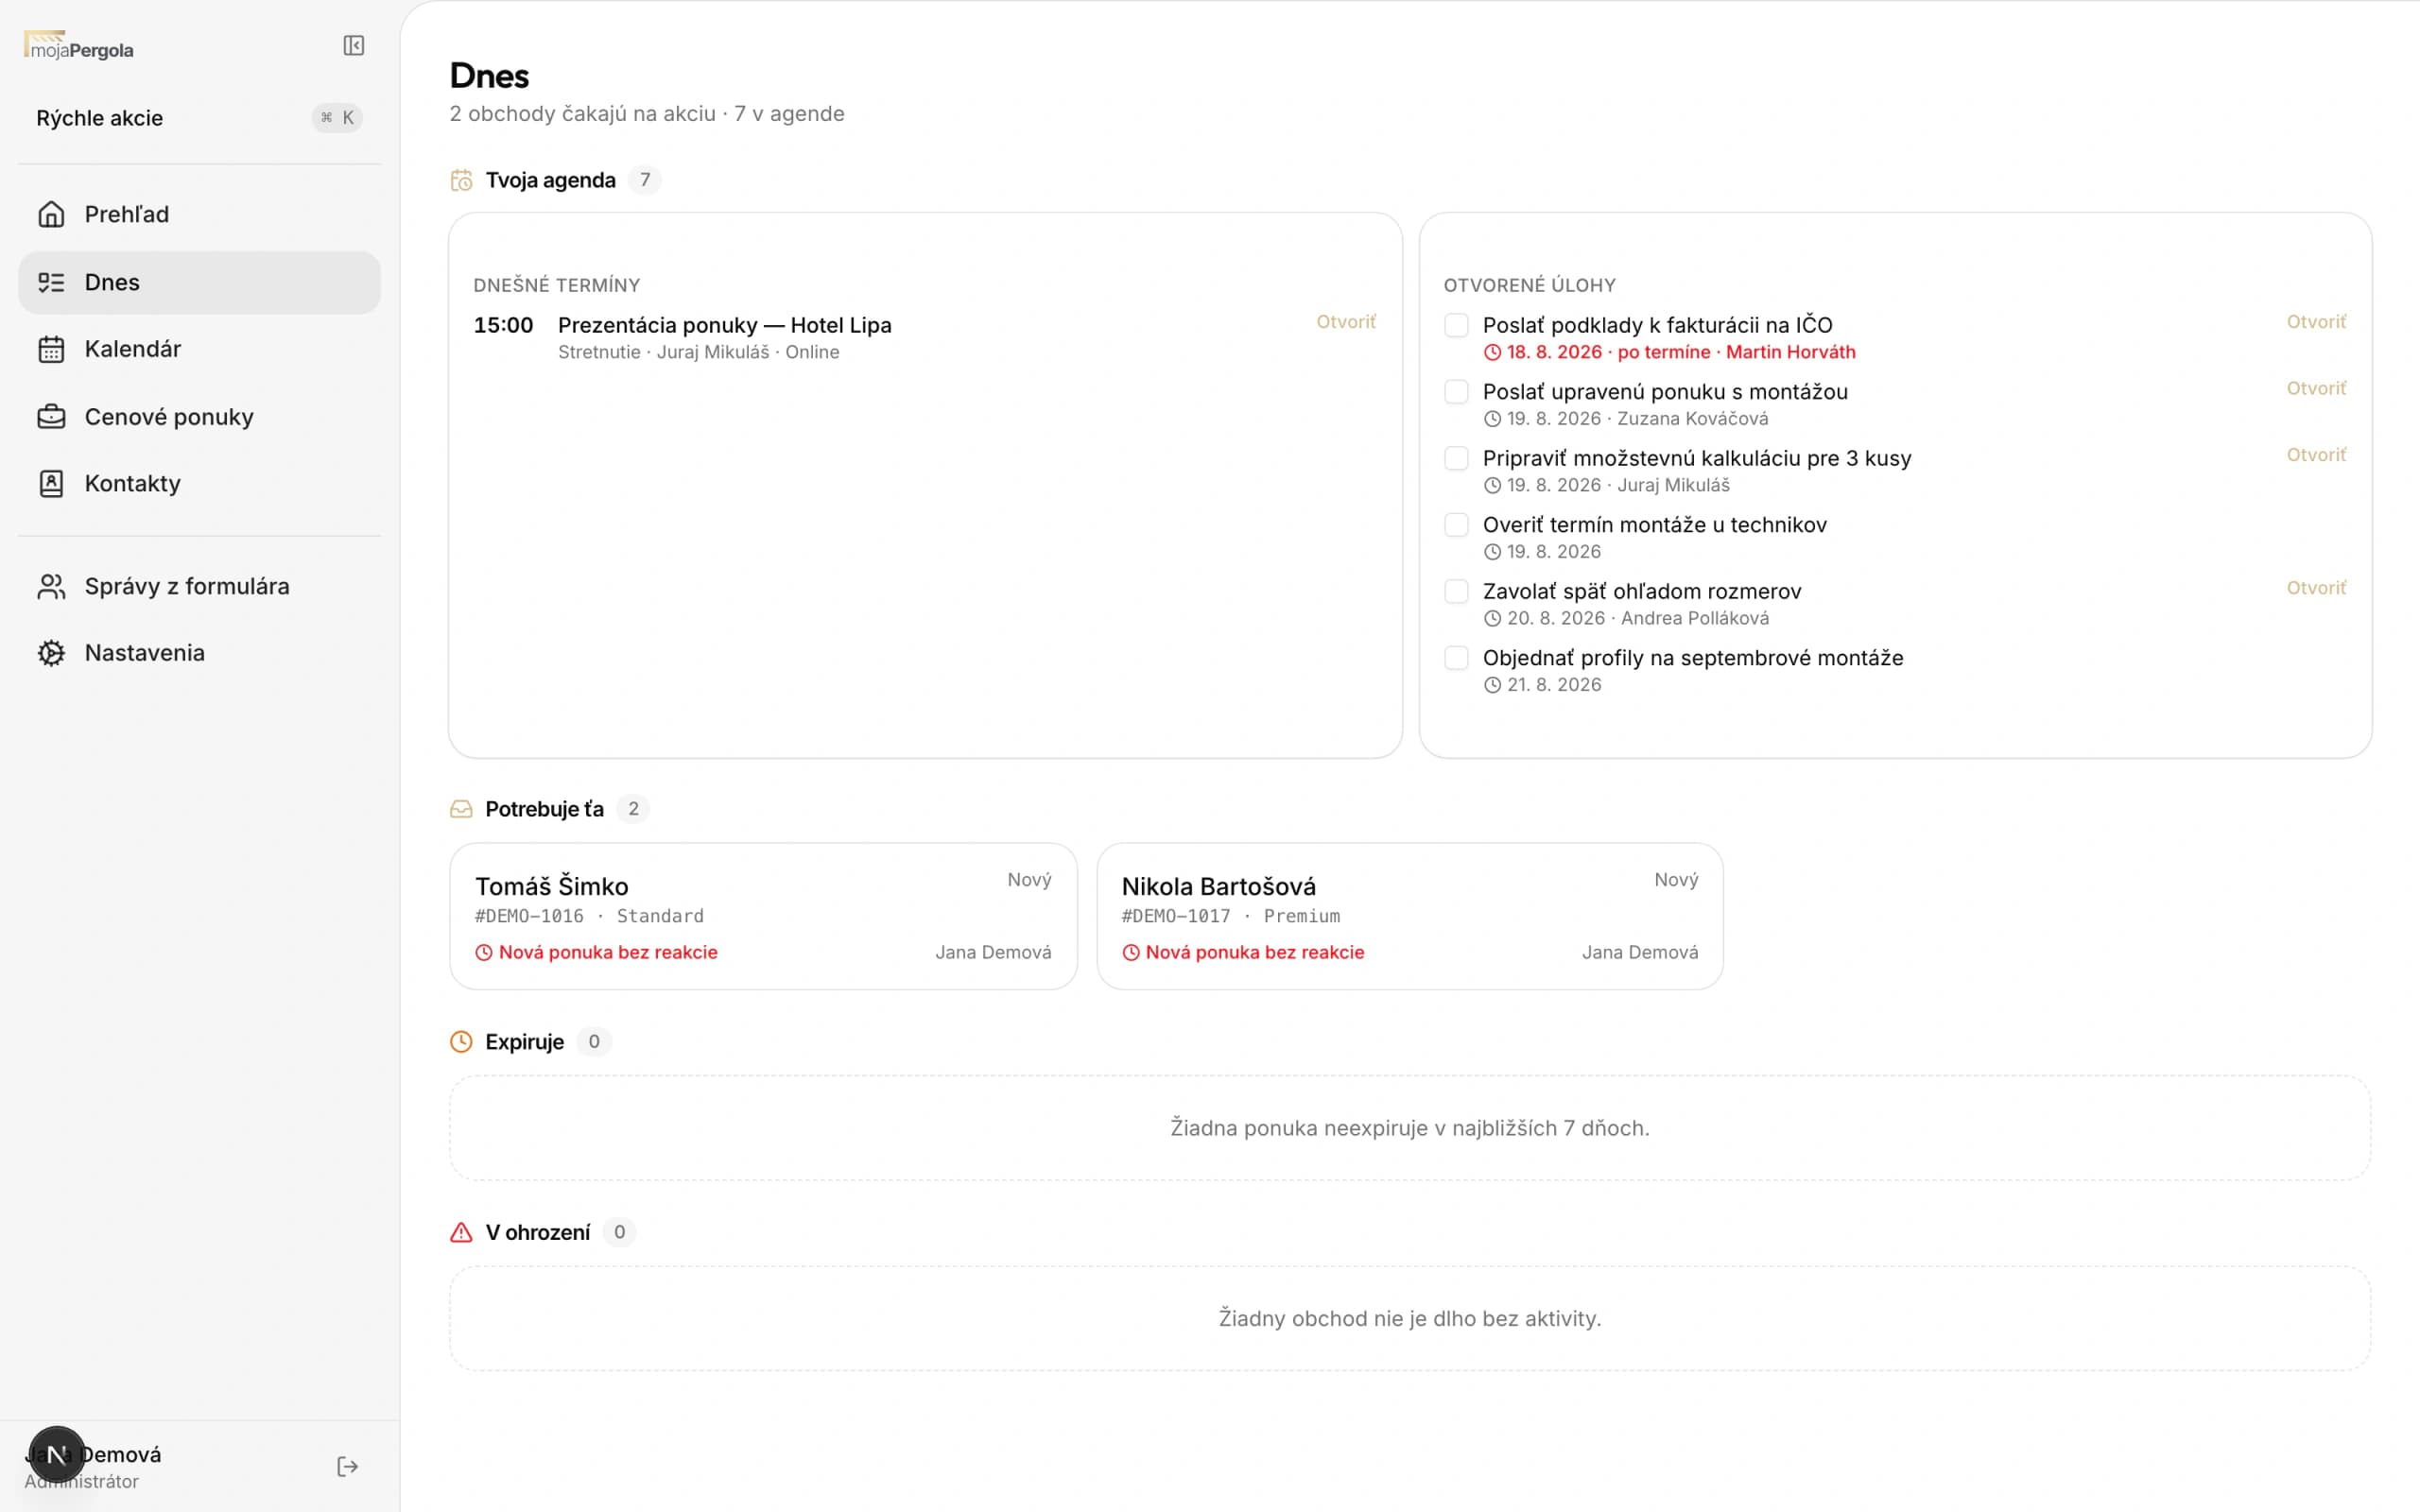
Task: Click the Kontakty contact book icon
Action: point(51,483)
